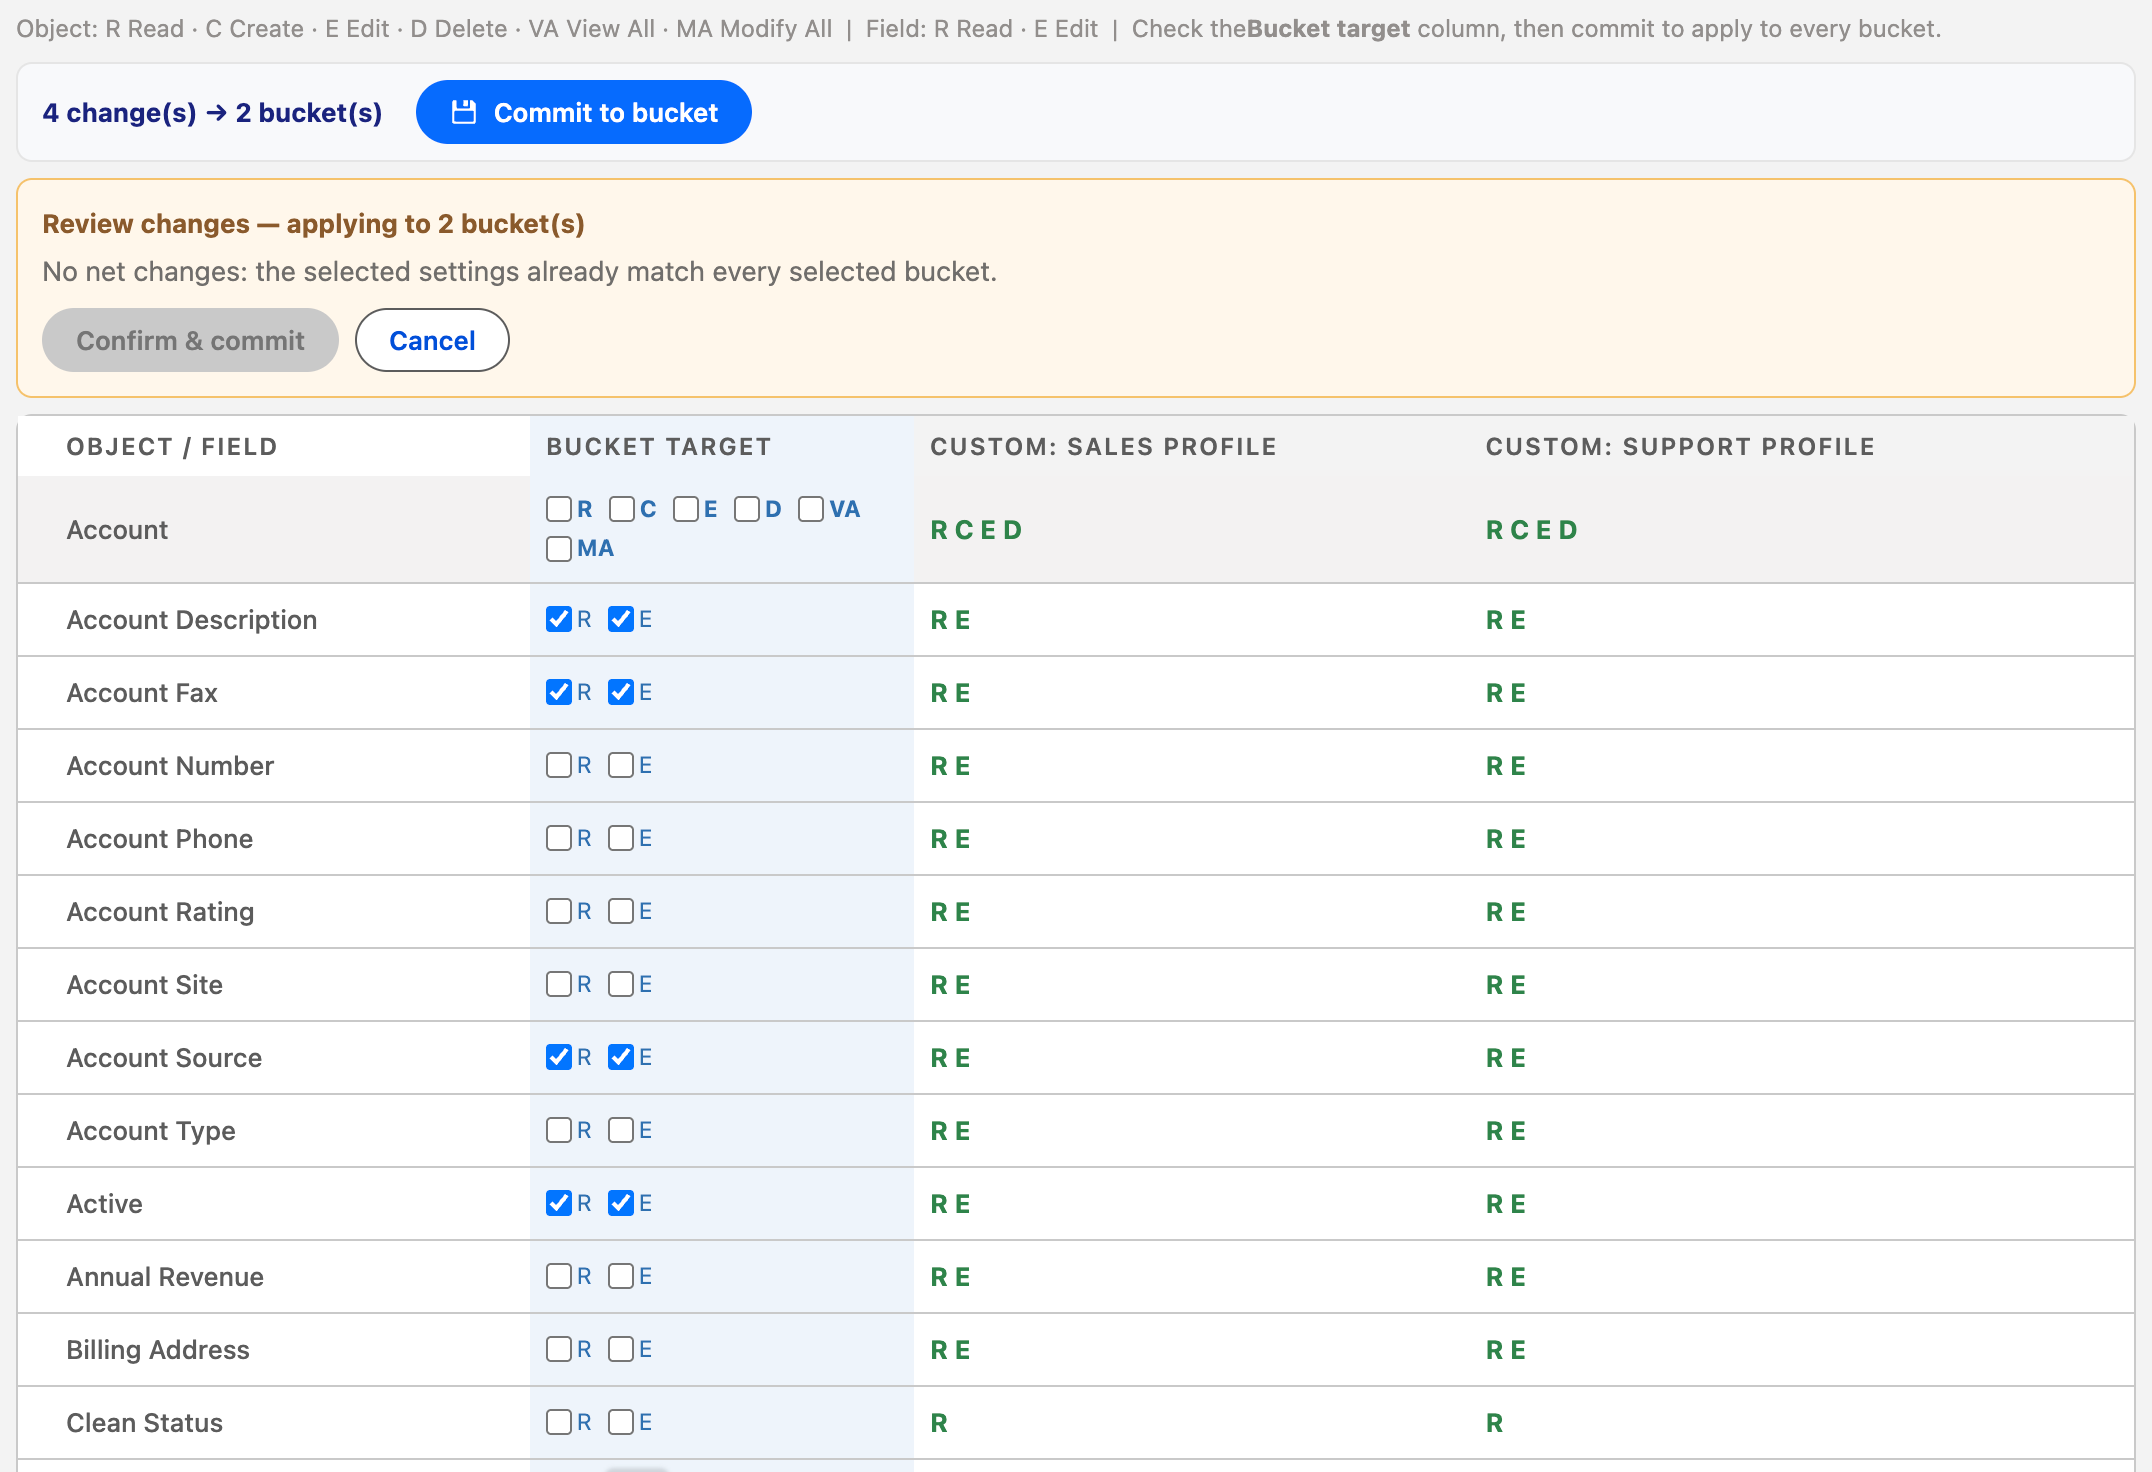Click the Clean Status field name
2152x1472 pixels.
[145, 1423]
